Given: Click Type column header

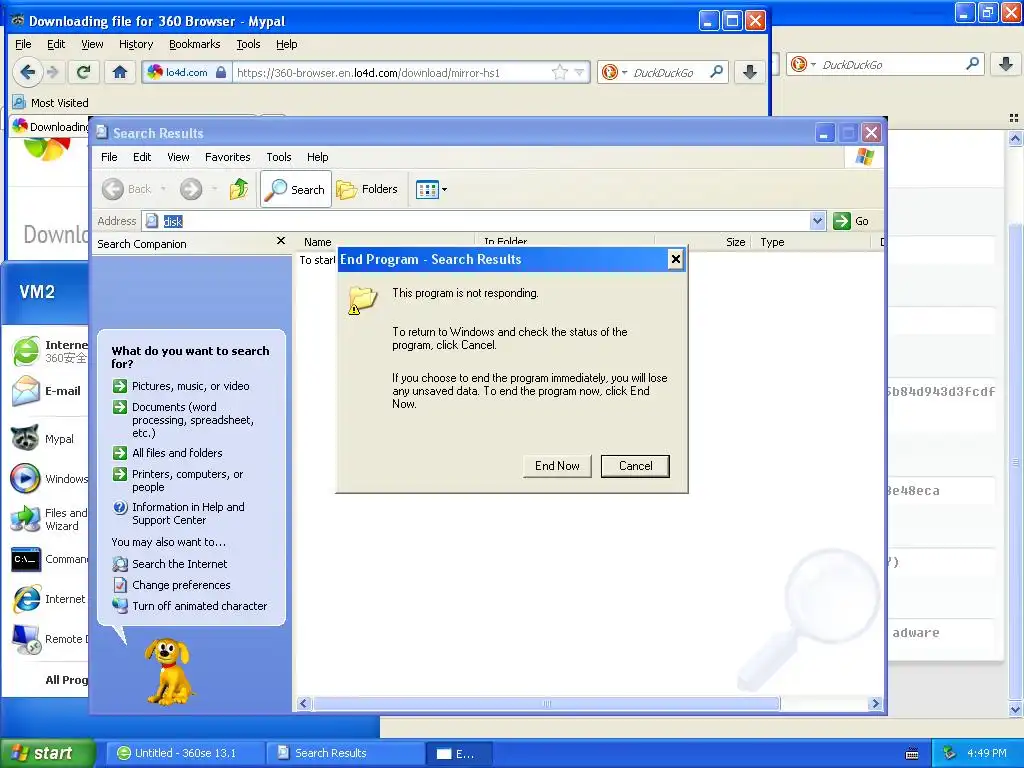Looking at the screenshot, I should [811, 242].
